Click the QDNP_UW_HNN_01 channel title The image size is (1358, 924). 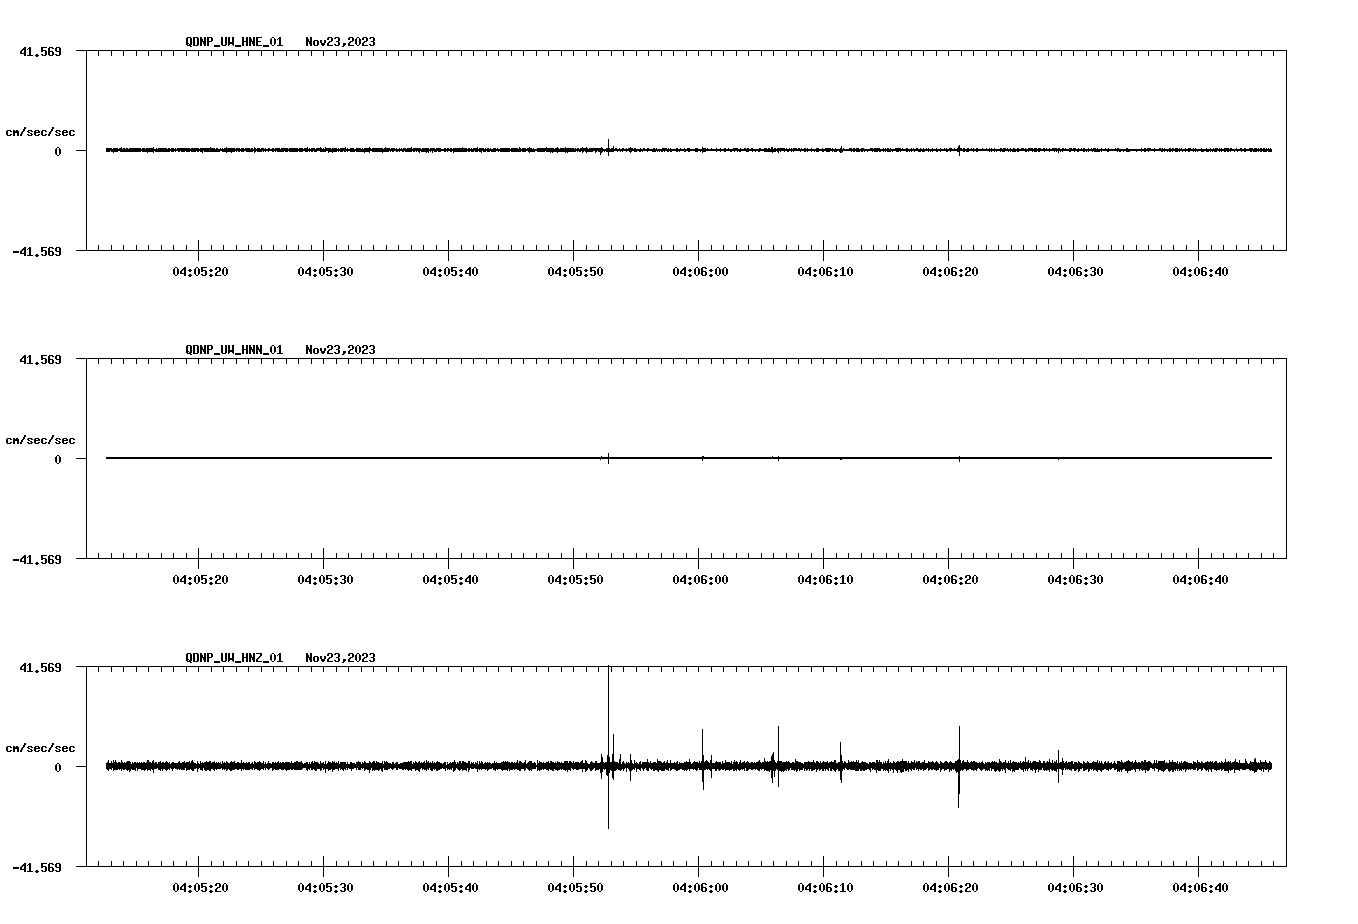(x=234, y=350)
